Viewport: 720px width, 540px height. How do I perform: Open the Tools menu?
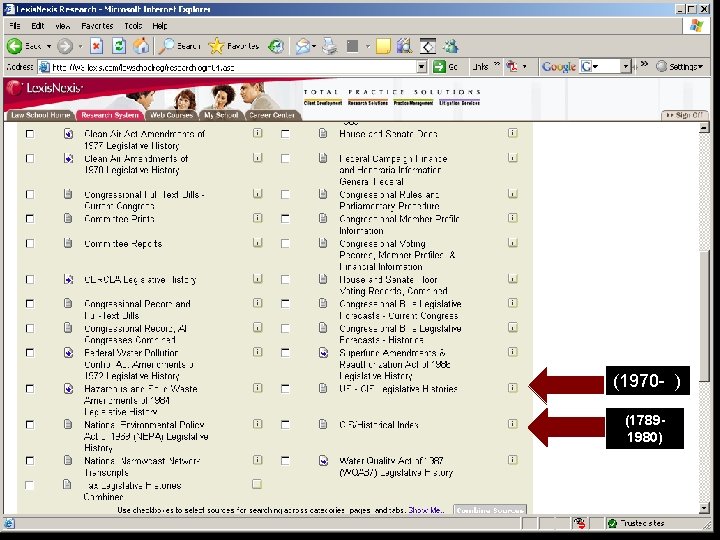[133, 26]
